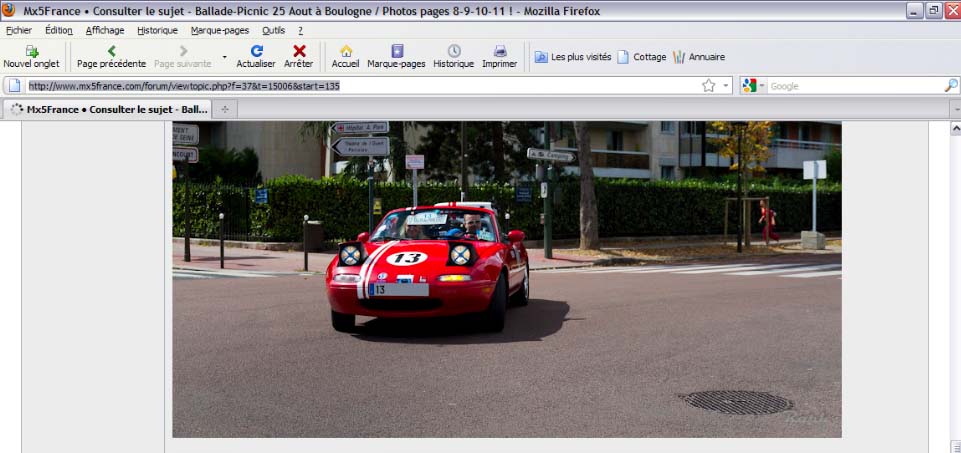
Task: Click the Firefox icon in title bar
Action: coord(9,10)
